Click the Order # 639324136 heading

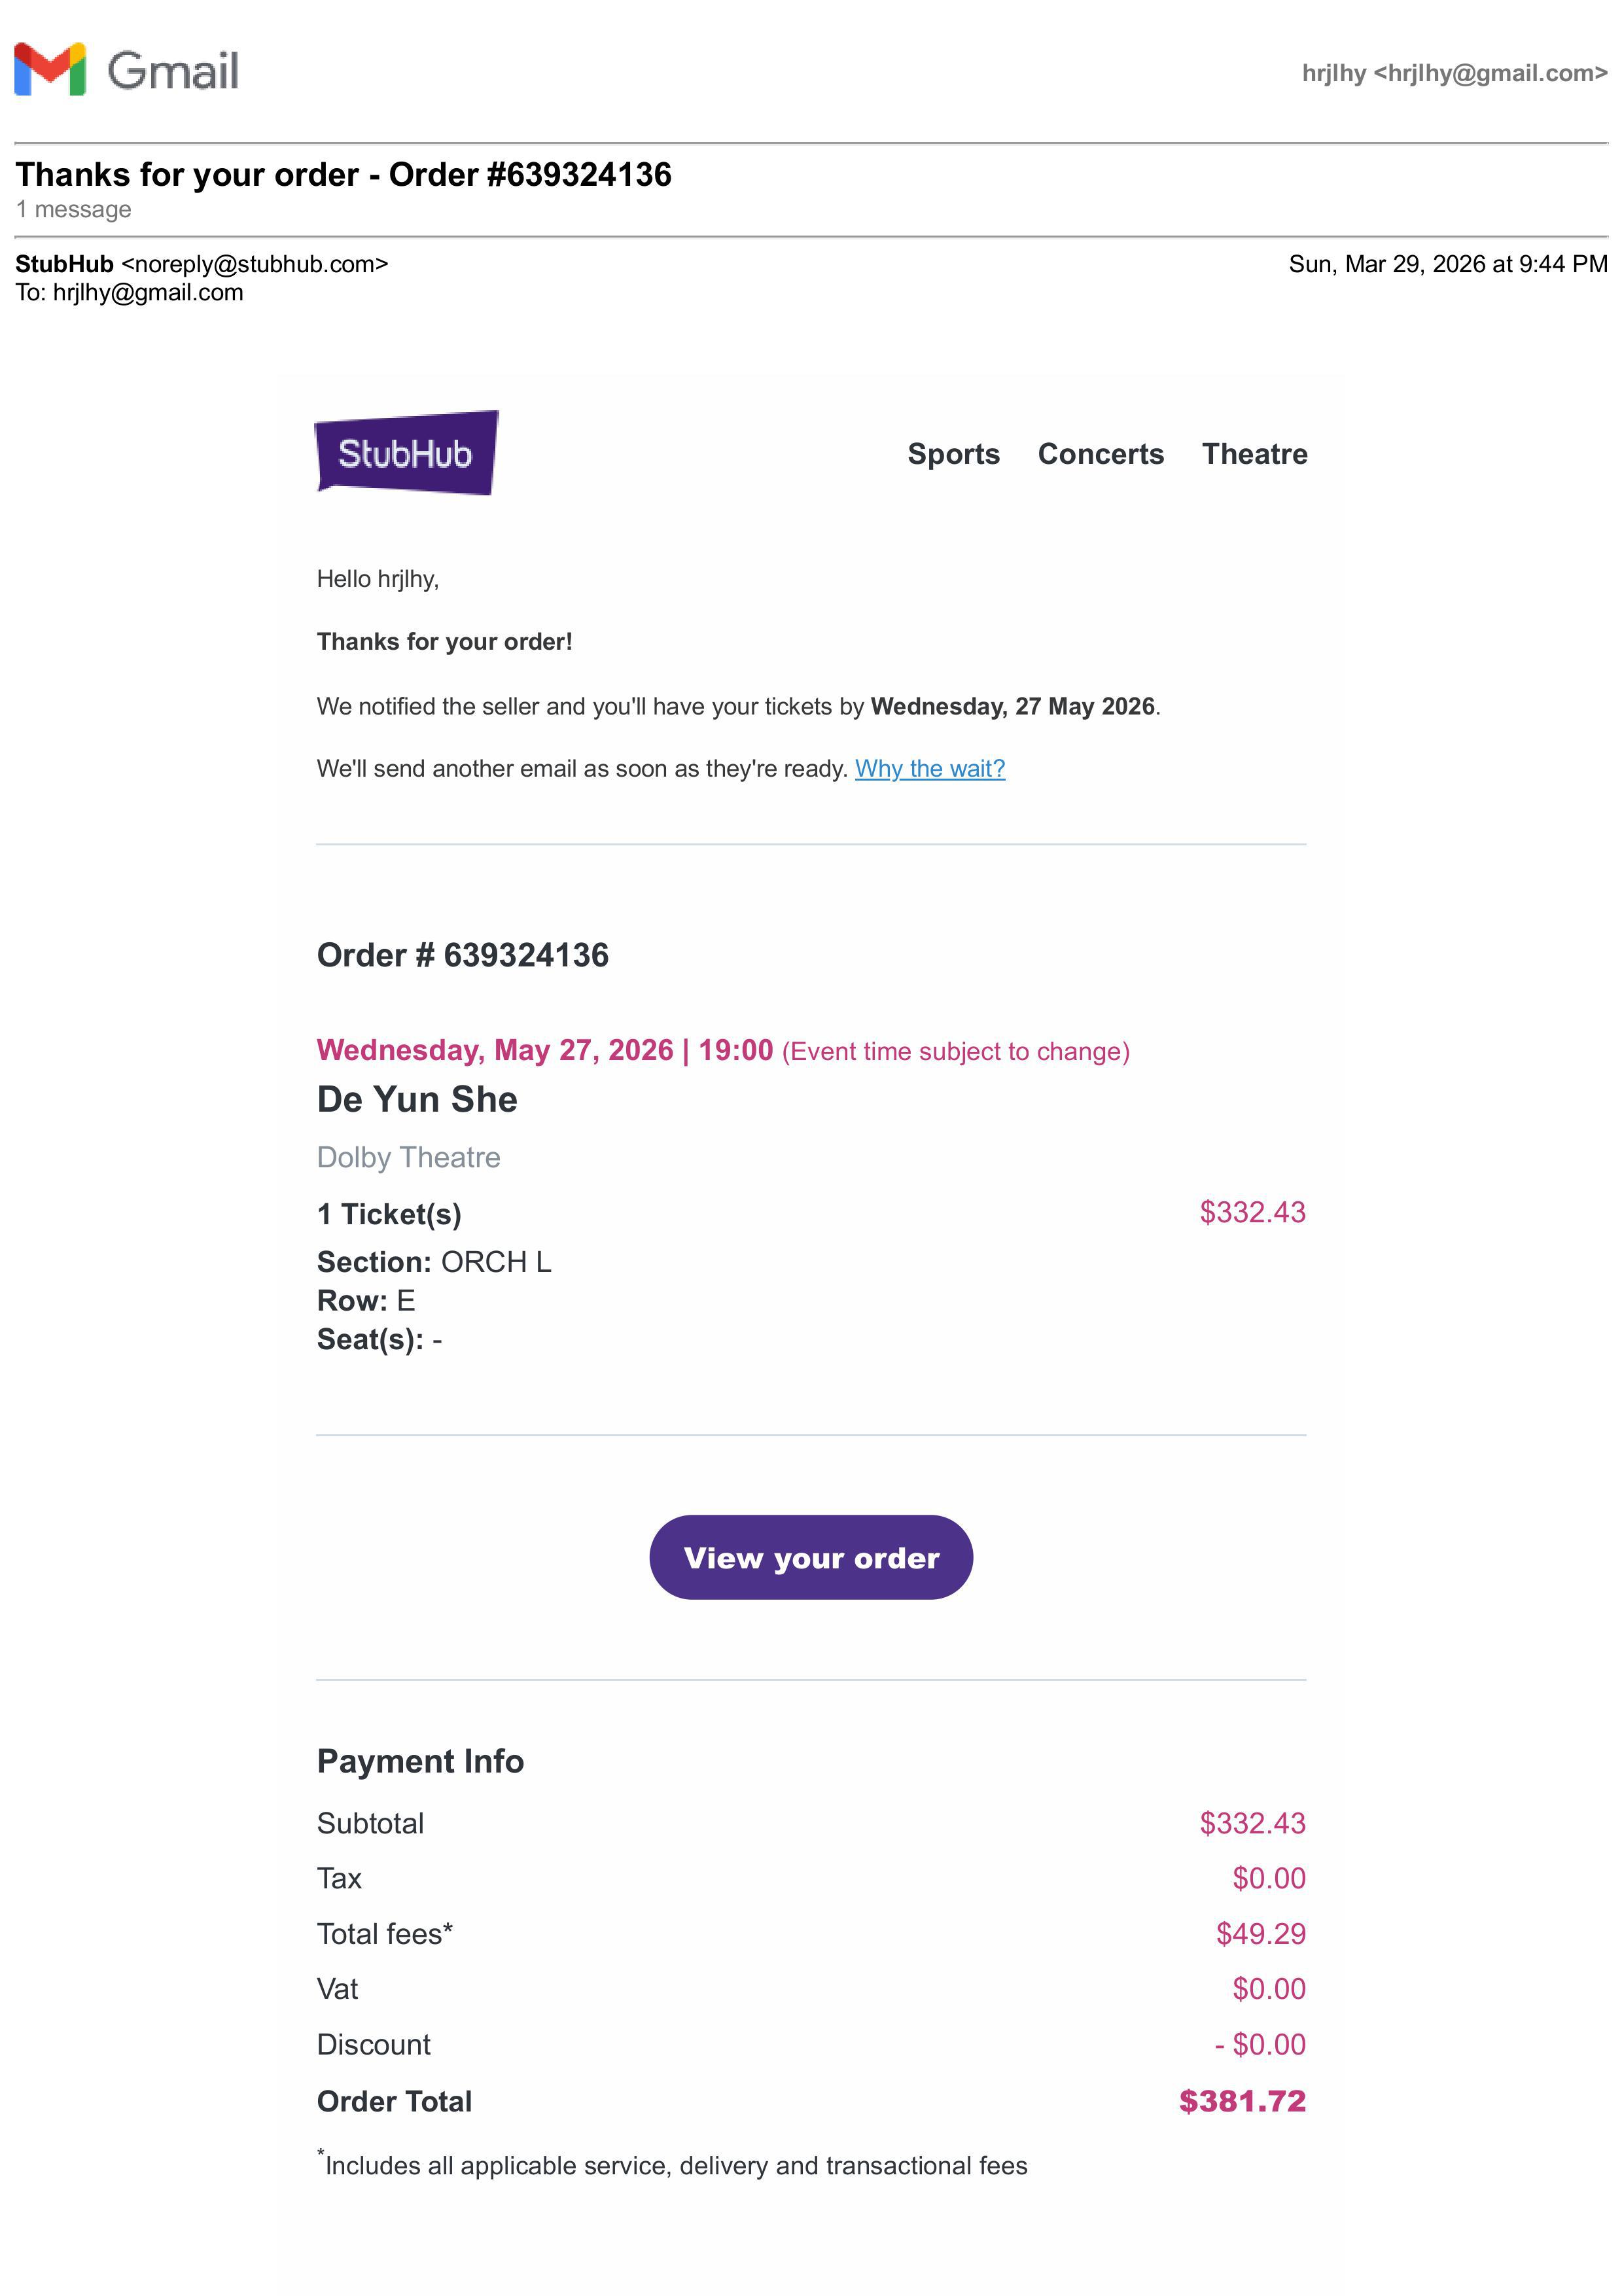pos(462,955)
